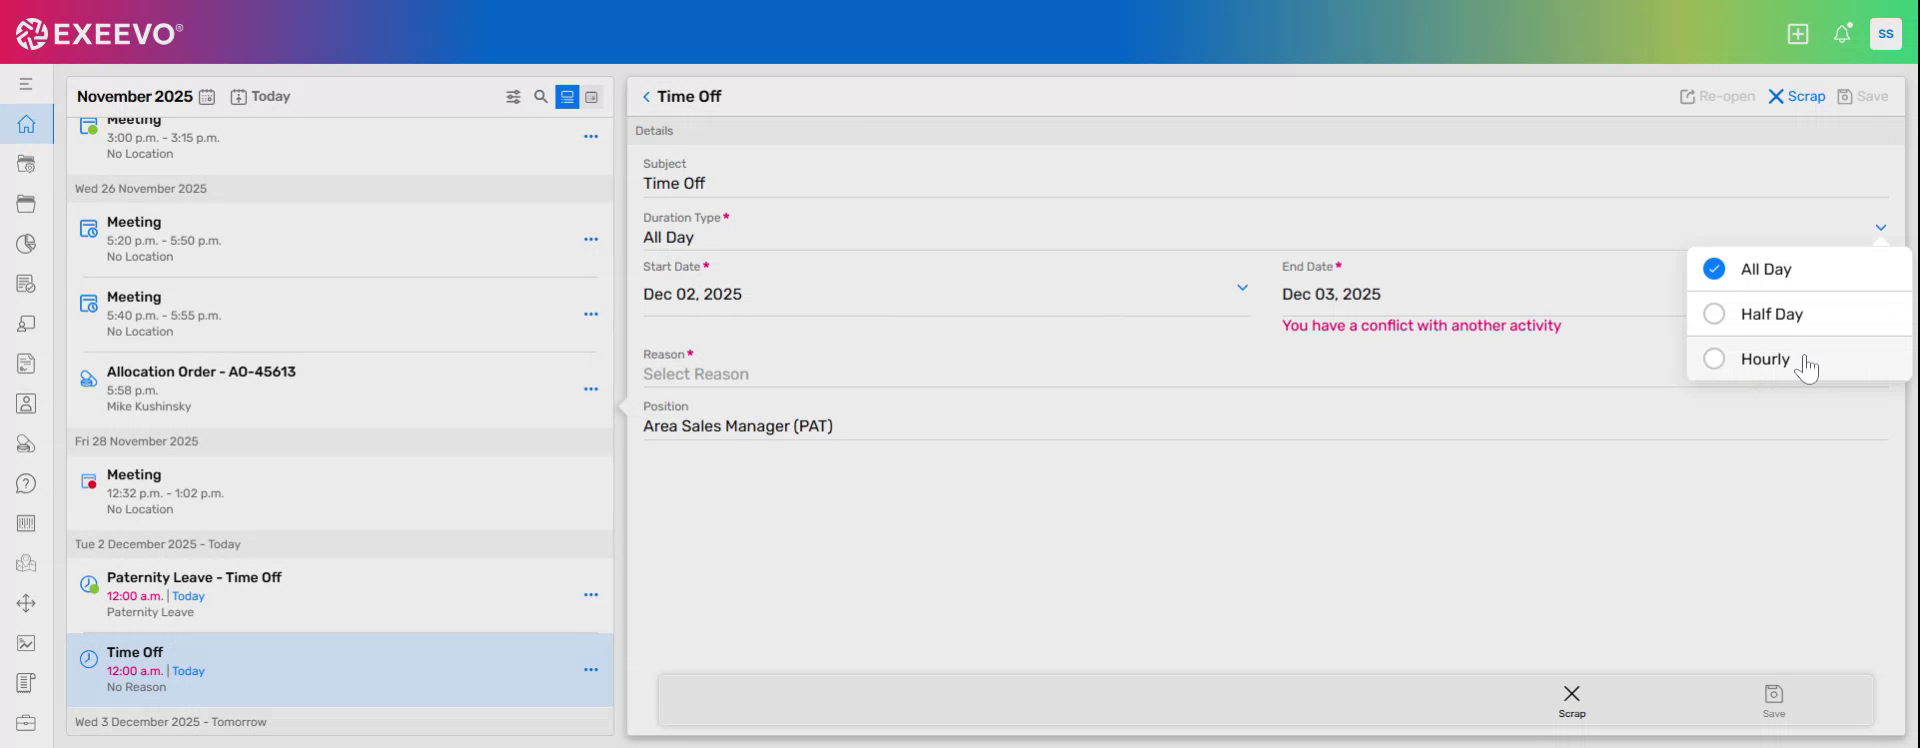The height and width of the screenshot is (748, 1920).
Task: Click the Wed 26 November 2025 date header
Action: [x=340, y=189]
